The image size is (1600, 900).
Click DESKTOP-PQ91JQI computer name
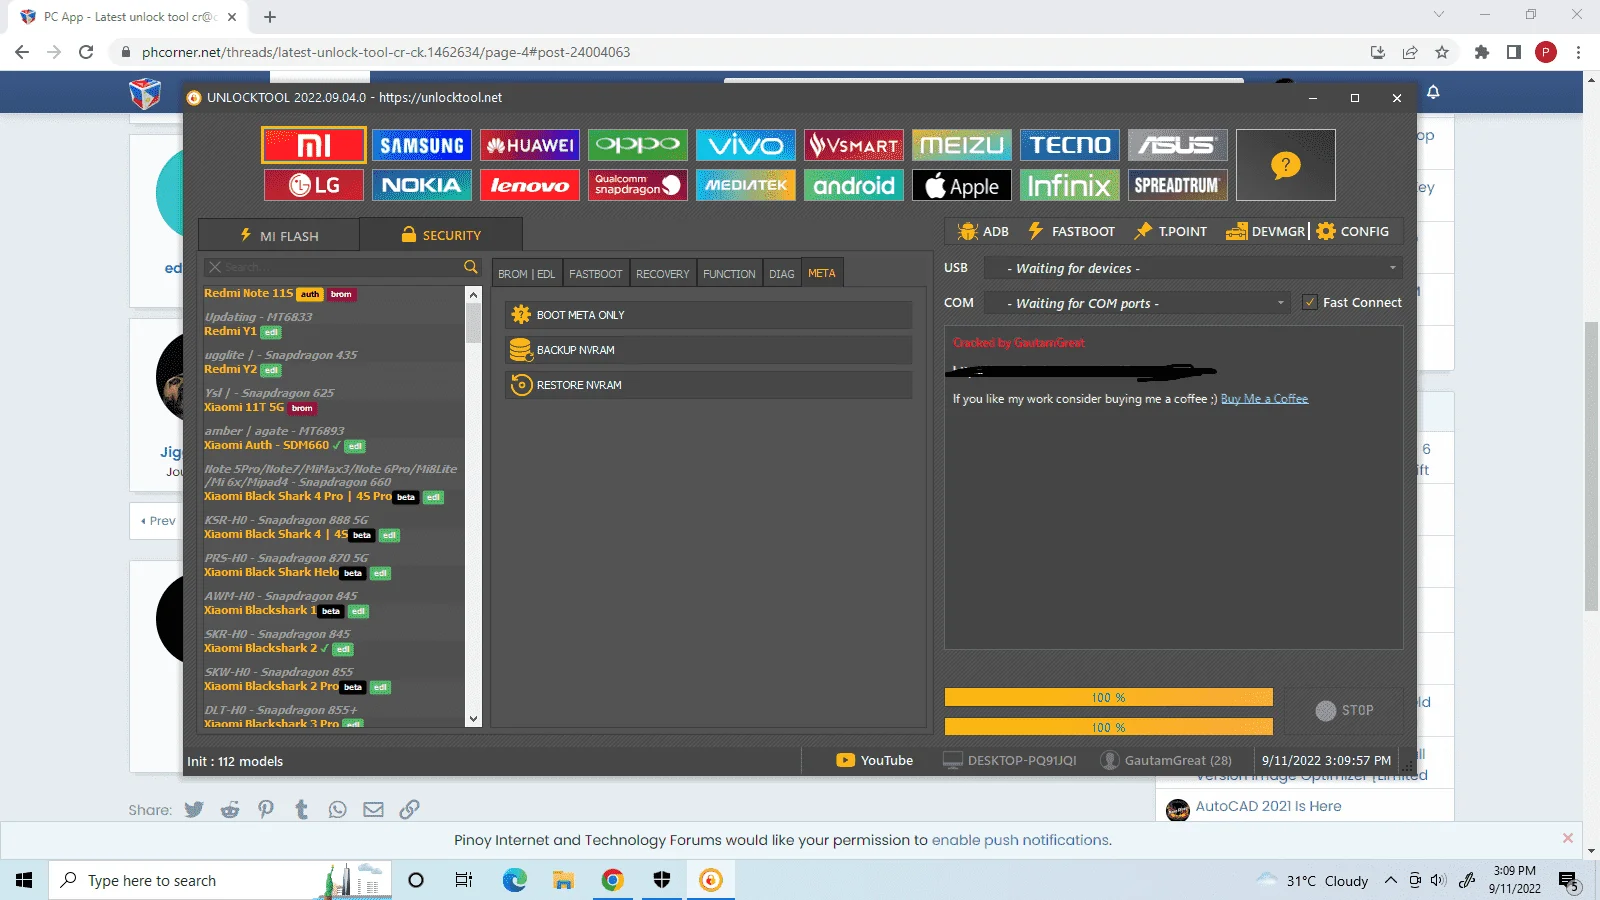(x=1010, y=760)
